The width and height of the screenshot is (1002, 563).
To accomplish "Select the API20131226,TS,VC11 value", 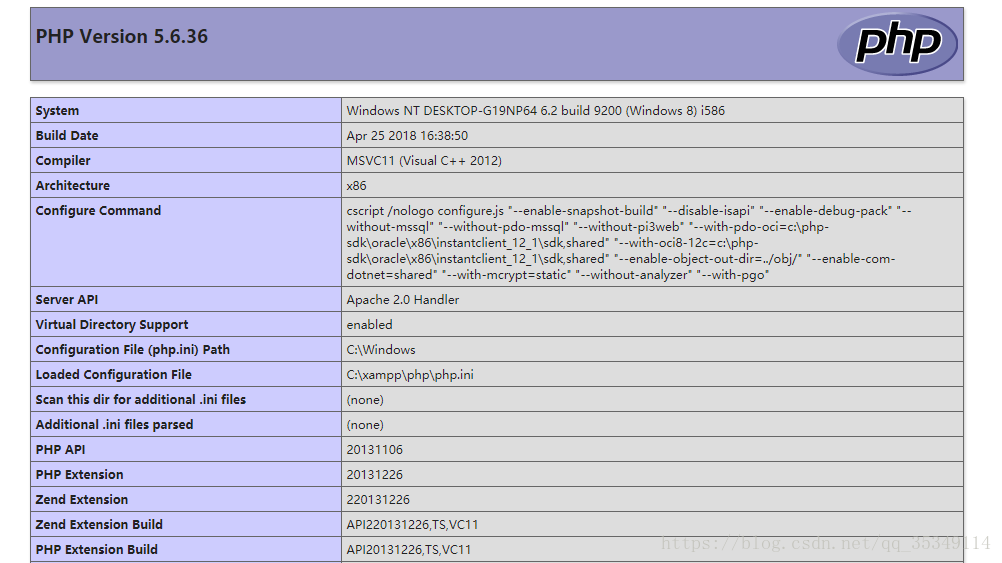I will click(409, 549).
